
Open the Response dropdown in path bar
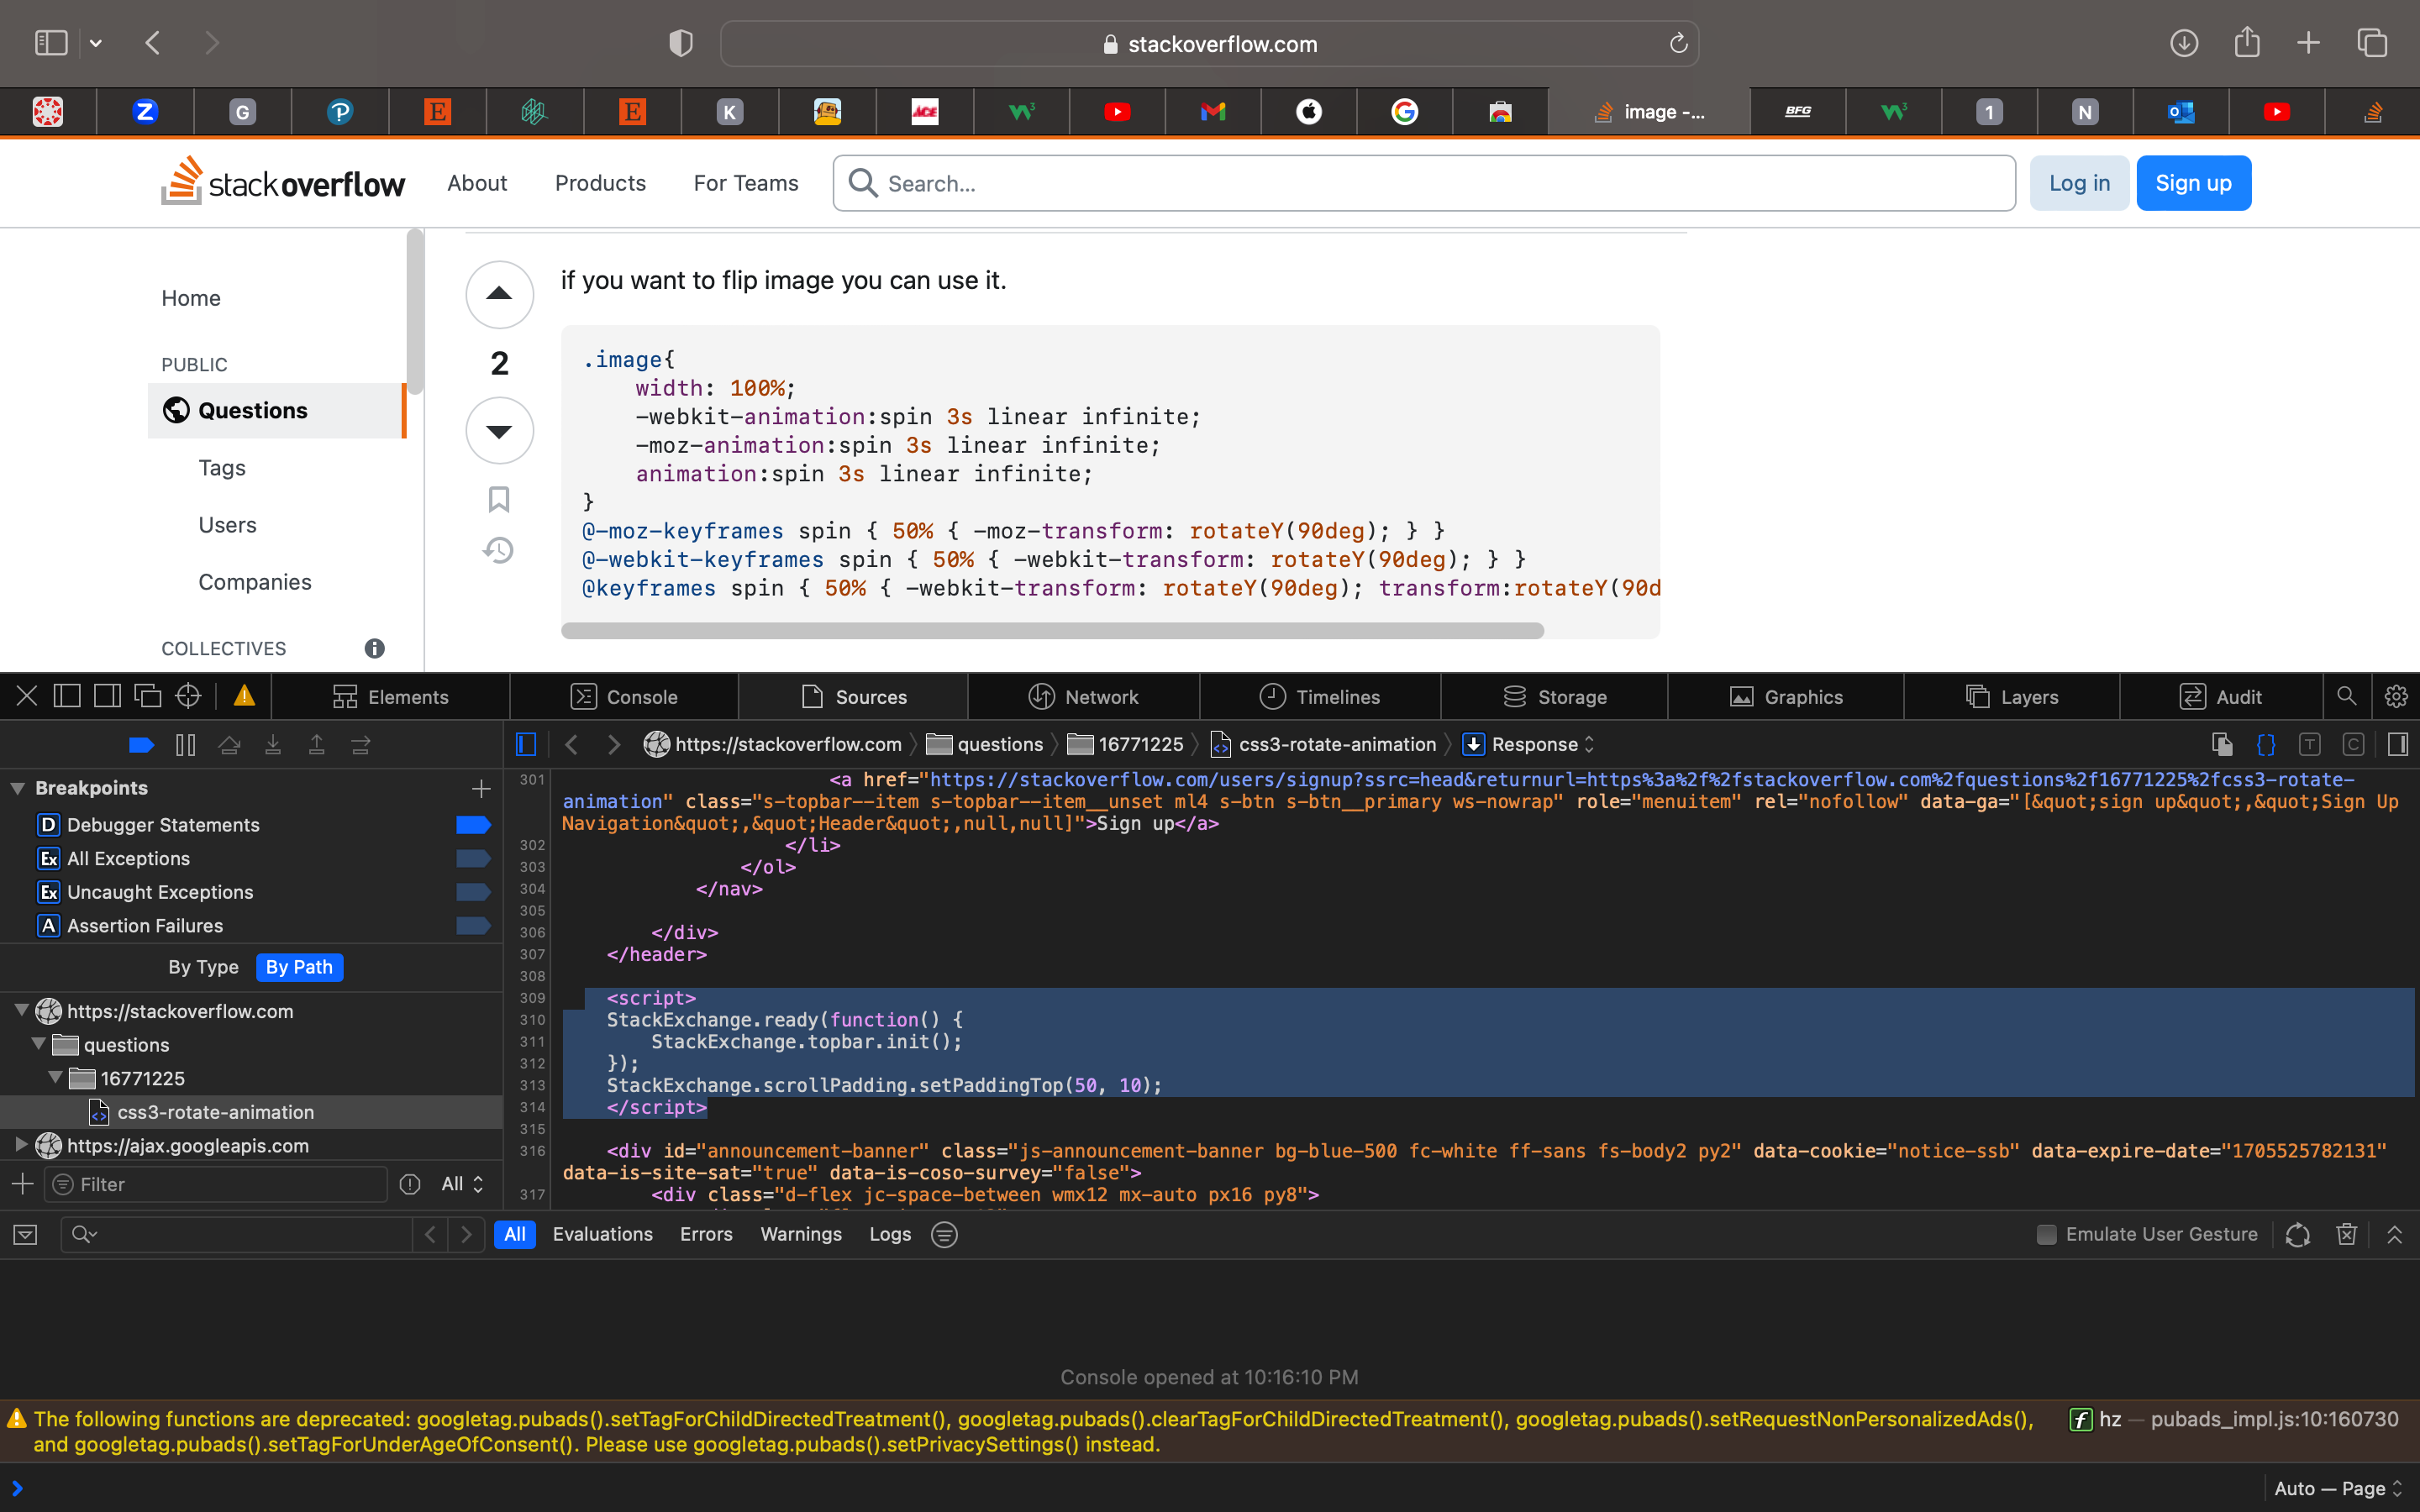[x=1534, y=744]
